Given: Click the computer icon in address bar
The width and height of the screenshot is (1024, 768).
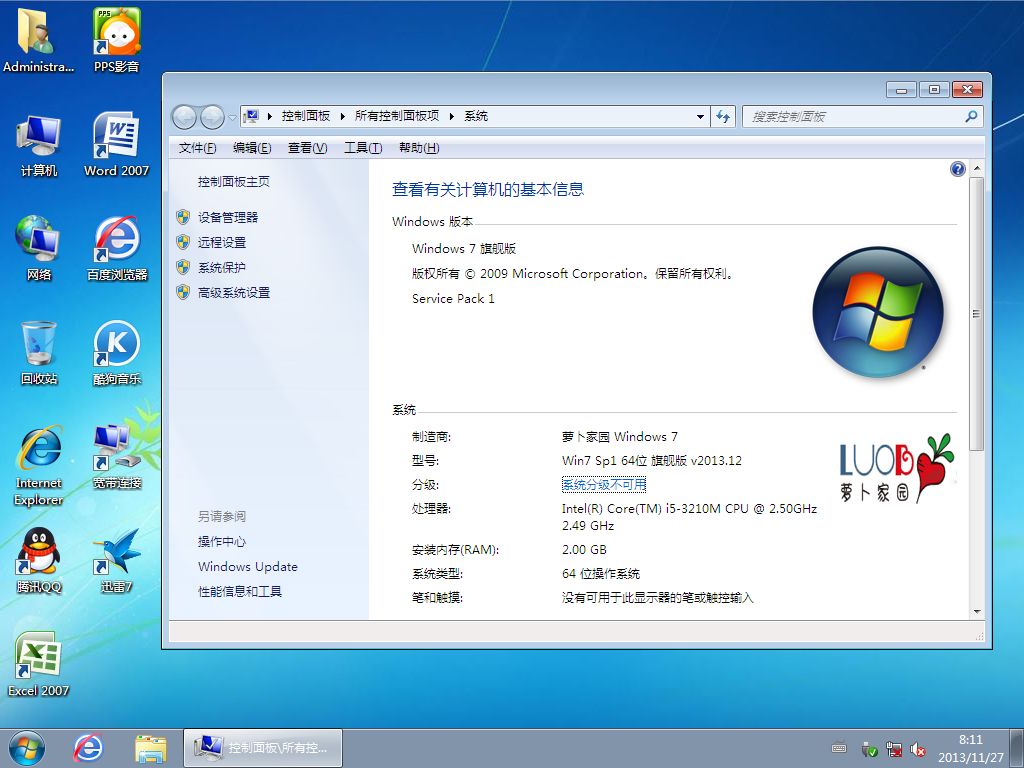Looking at the screenshot, I should click(x=251, y=116).
